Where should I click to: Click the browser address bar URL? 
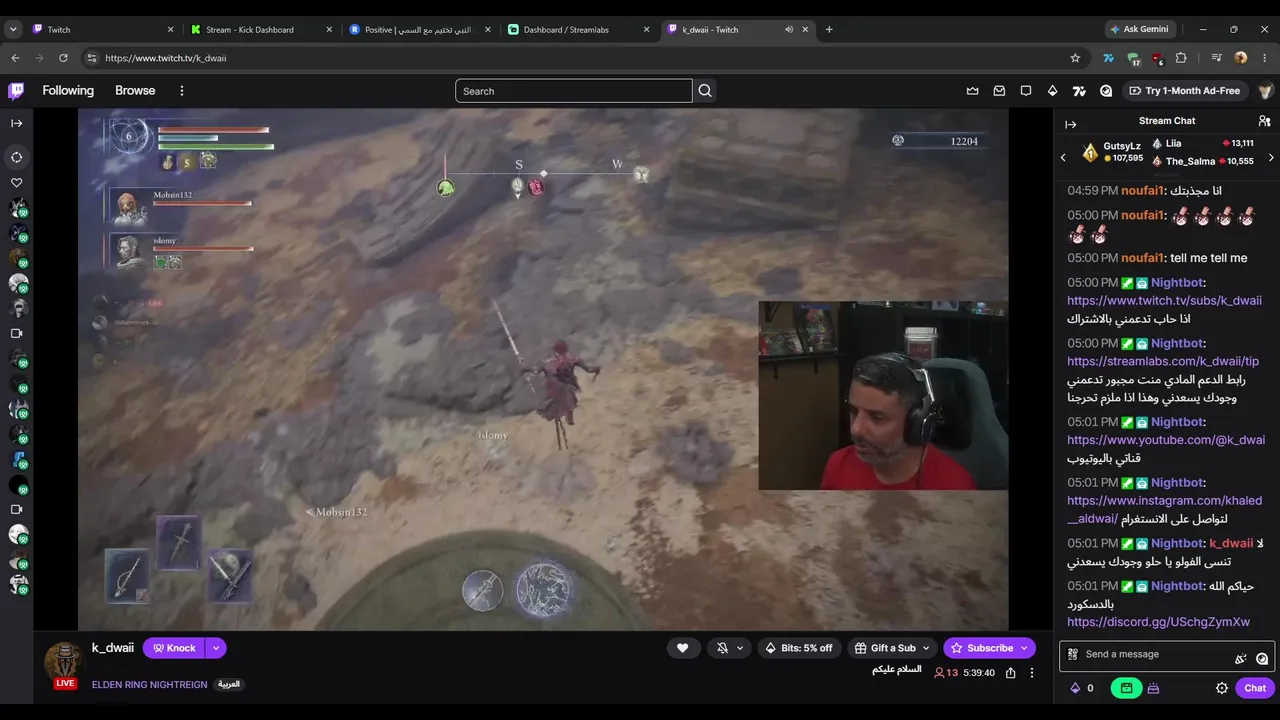click(166, 58)
